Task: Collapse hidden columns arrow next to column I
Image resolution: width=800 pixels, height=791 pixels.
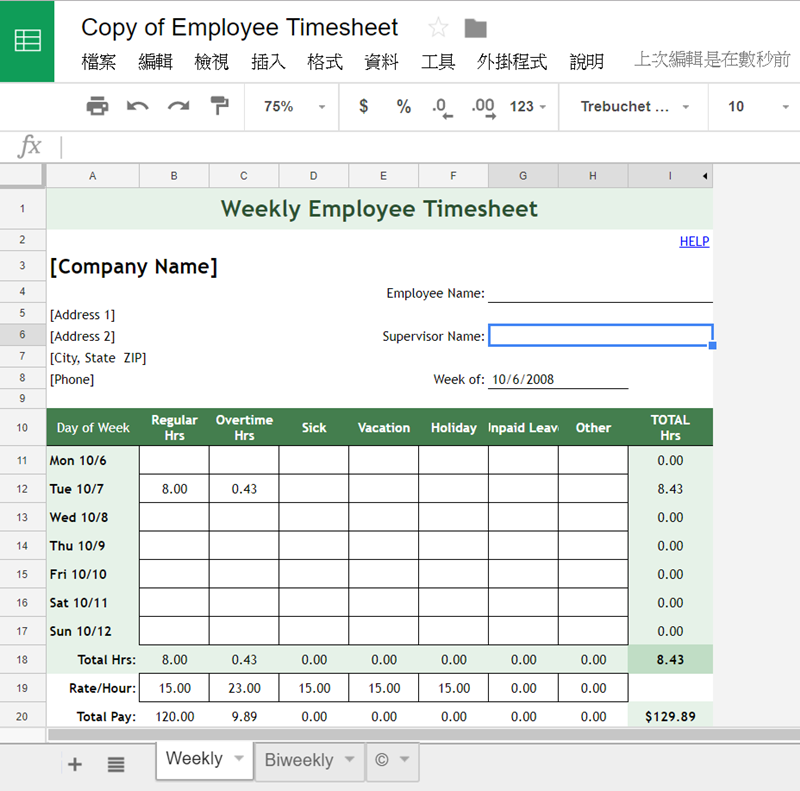Action: pos(705,176)
